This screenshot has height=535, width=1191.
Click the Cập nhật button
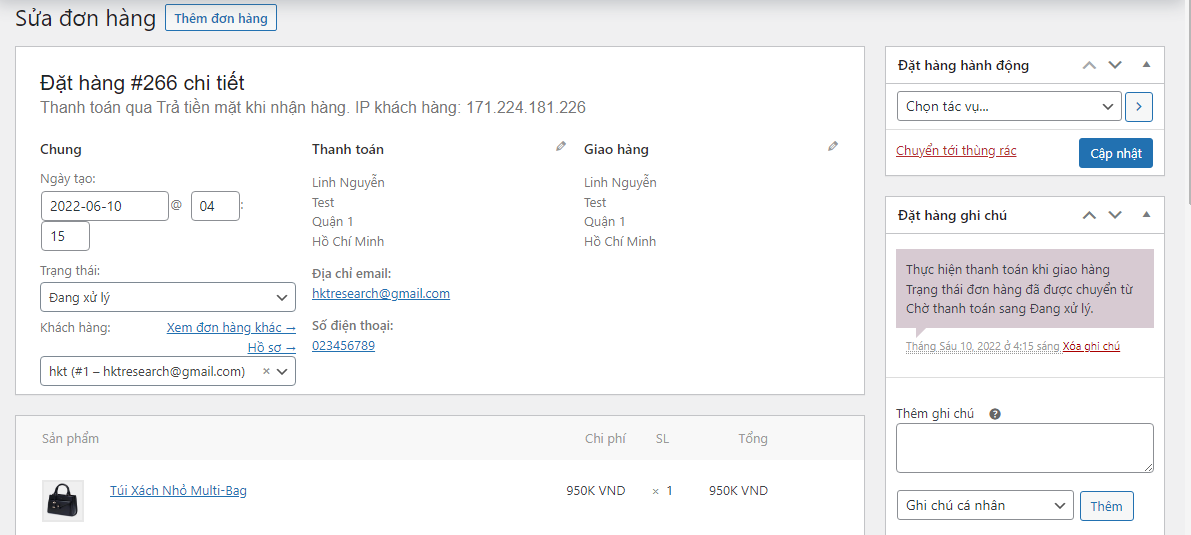point(1115,153)
